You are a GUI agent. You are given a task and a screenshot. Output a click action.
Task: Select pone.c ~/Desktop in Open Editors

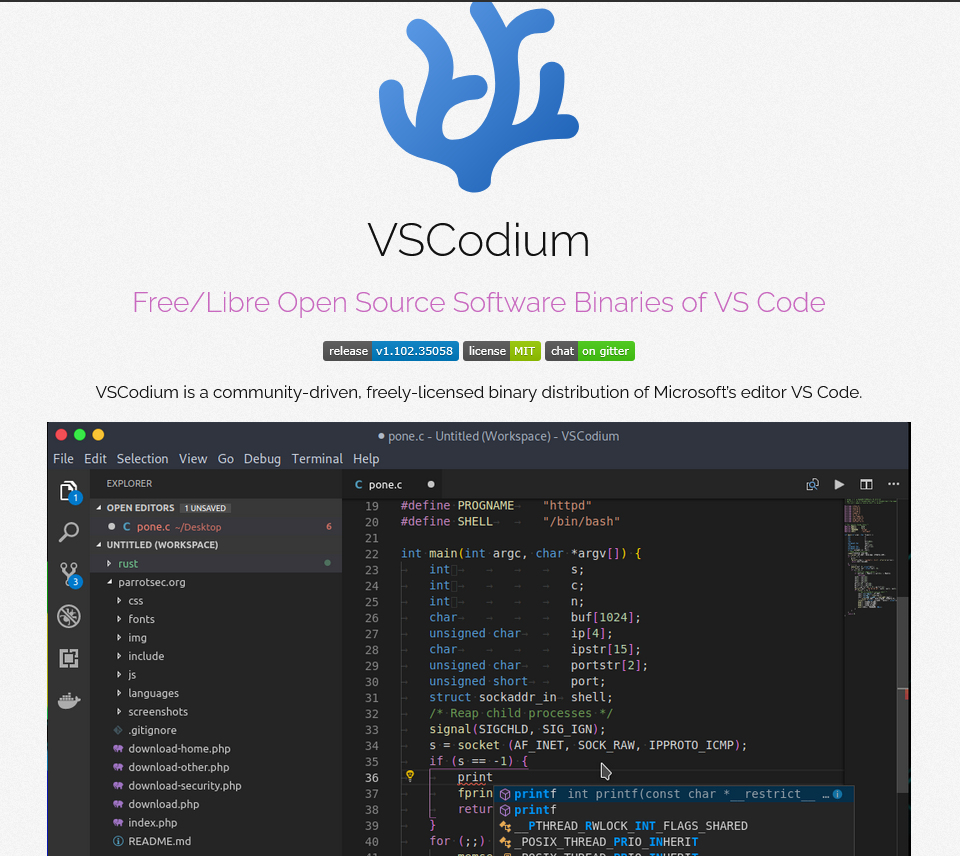(x=216, y=527)
